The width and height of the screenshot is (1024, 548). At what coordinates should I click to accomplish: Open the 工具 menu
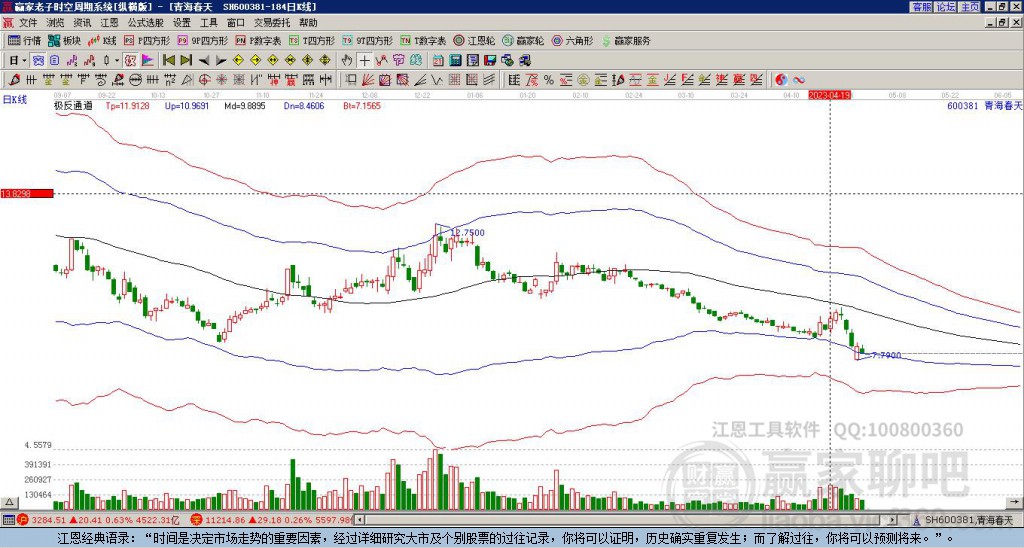[x=208, y=23]
